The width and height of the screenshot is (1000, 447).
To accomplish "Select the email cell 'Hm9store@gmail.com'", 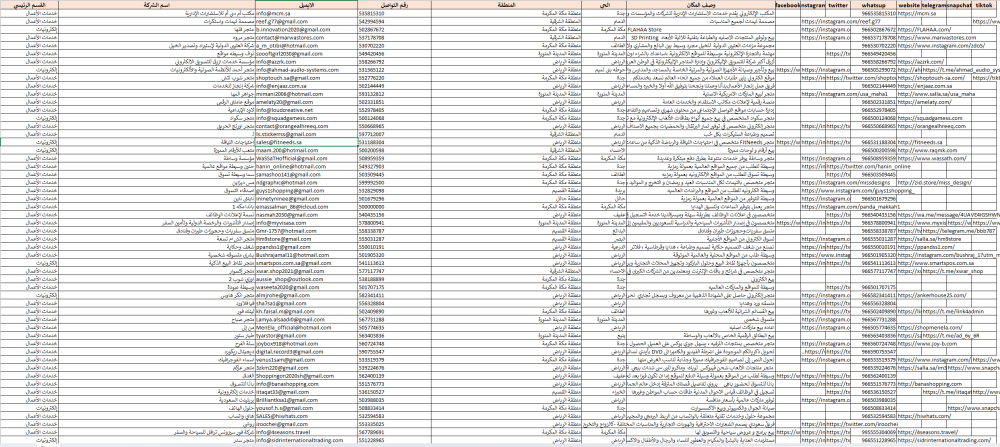I will pos(306,239).
